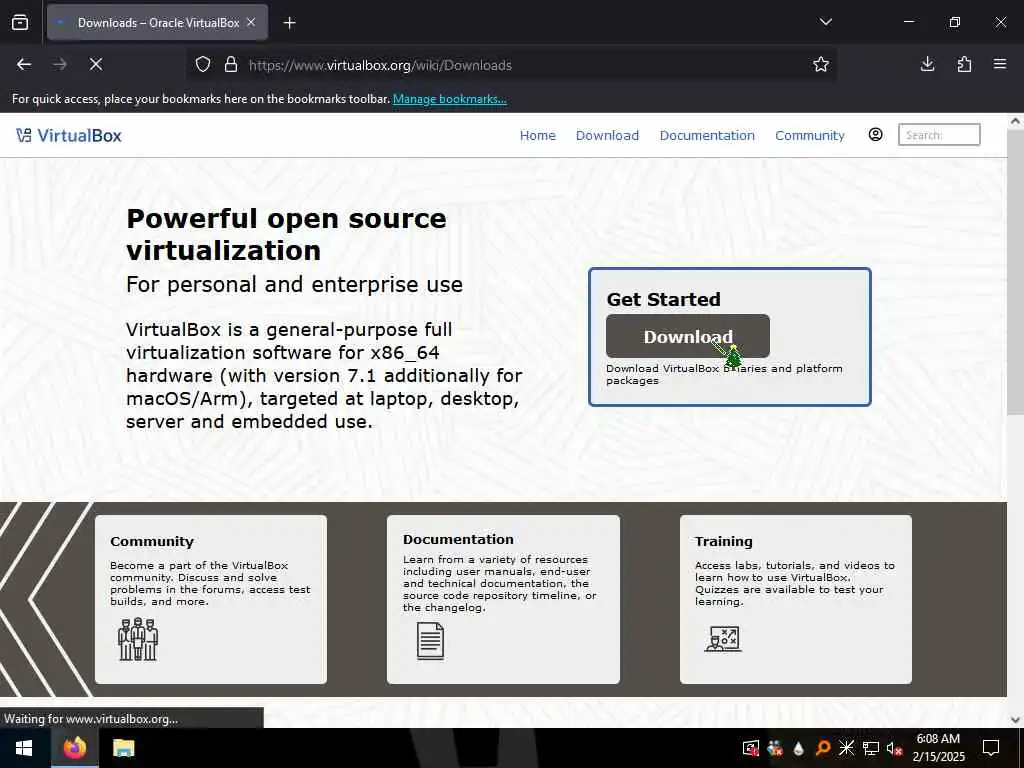Screen dimensions: 1024x768
Task: Click the page vertical scrollbar thumb
Action: point(1016,273)
